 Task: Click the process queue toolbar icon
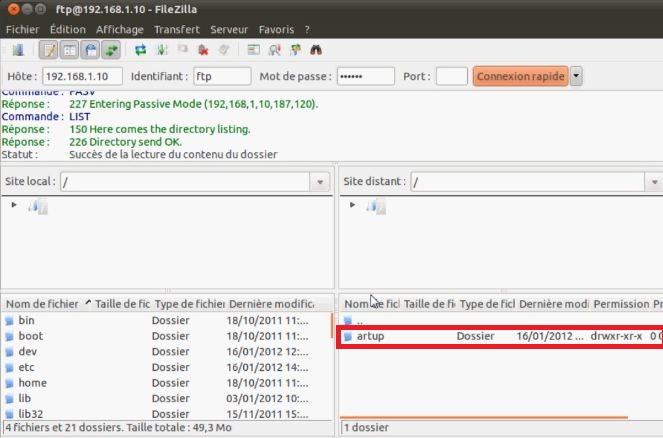click(162, 50)
